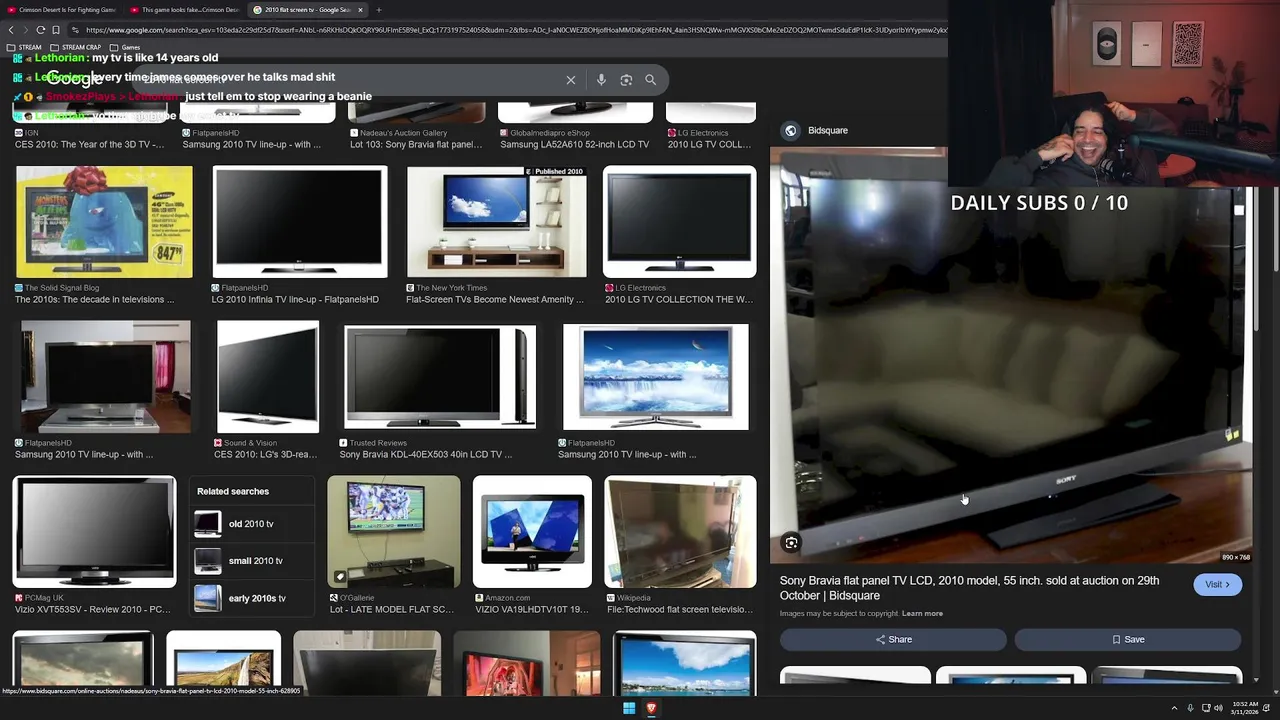
Task: Click the main page vertical scrollbar
Action: pos(1275,230)
